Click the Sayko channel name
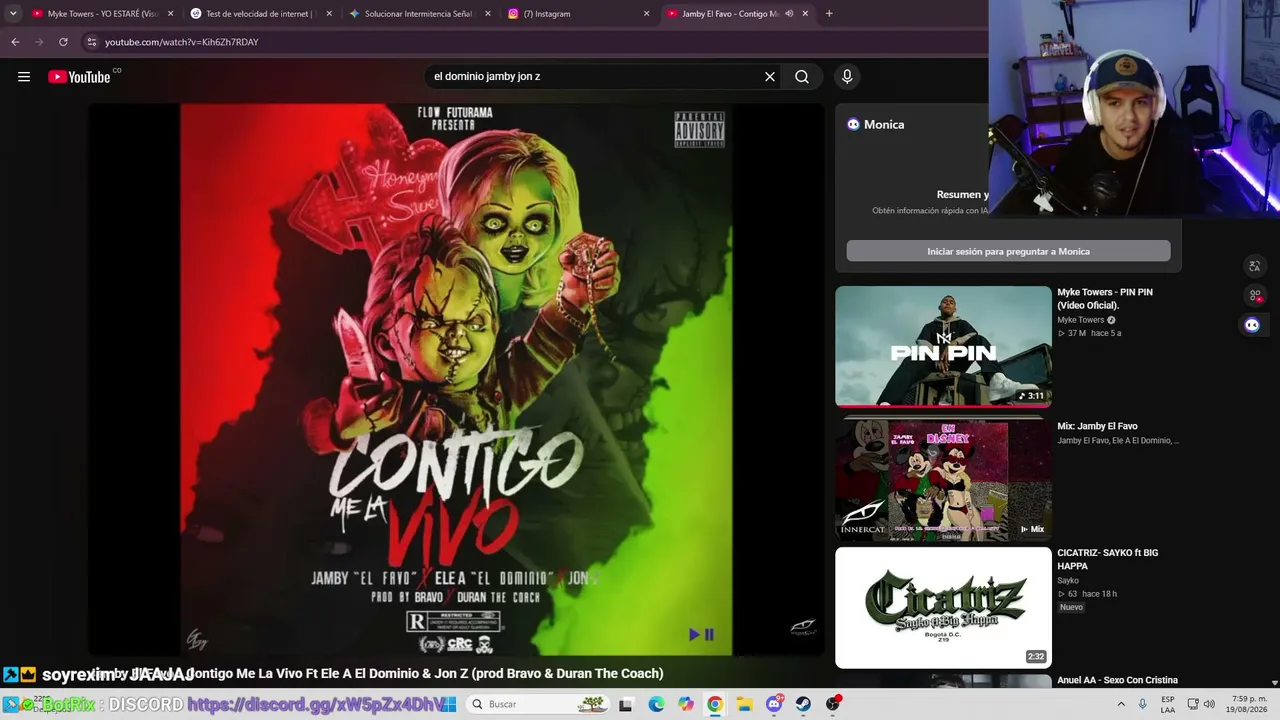The image size is (1280, 720). coord(1067,581)
